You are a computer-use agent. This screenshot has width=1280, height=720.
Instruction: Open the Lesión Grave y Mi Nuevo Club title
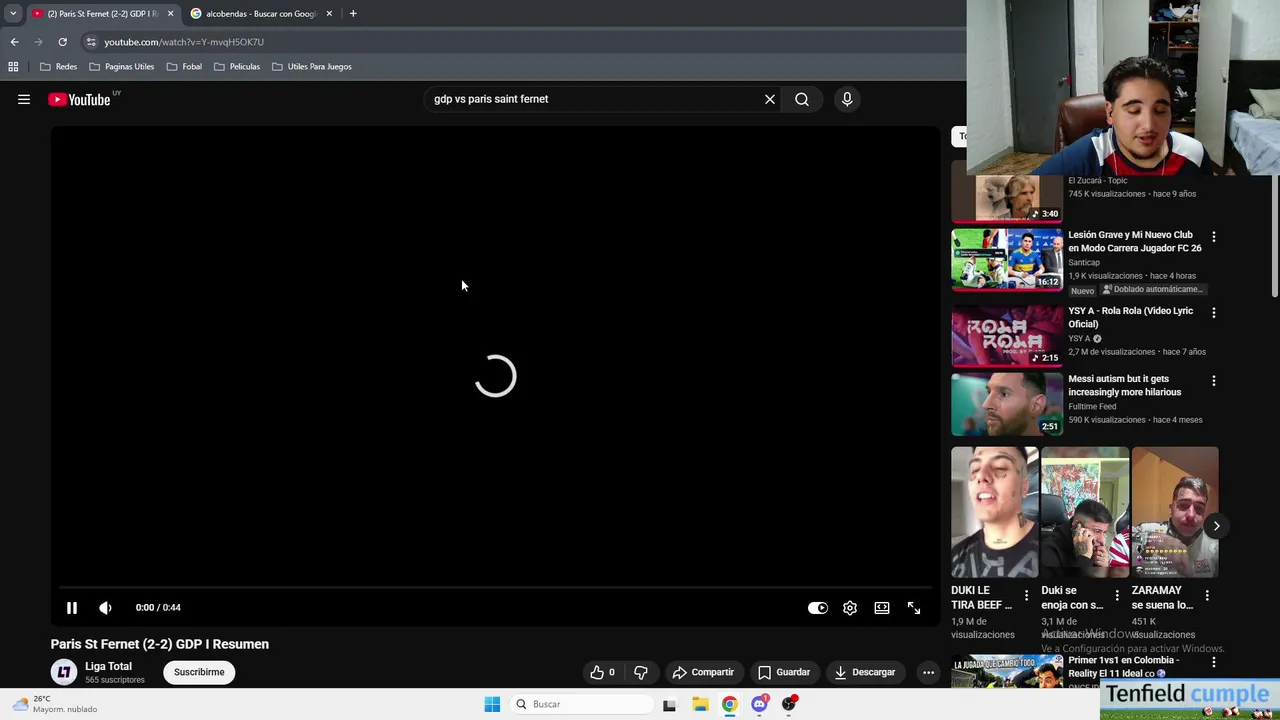tap(1135, 241)
